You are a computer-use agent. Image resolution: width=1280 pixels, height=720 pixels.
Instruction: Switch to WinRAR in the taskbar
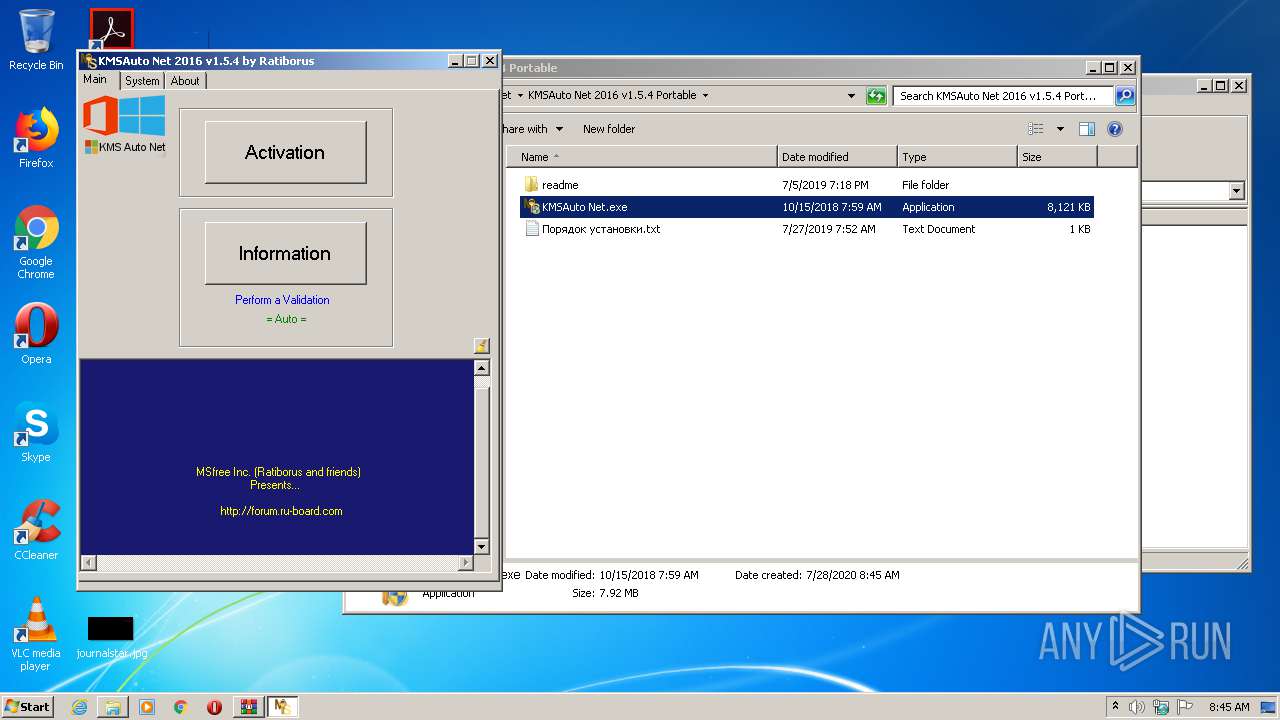(249, 707)
